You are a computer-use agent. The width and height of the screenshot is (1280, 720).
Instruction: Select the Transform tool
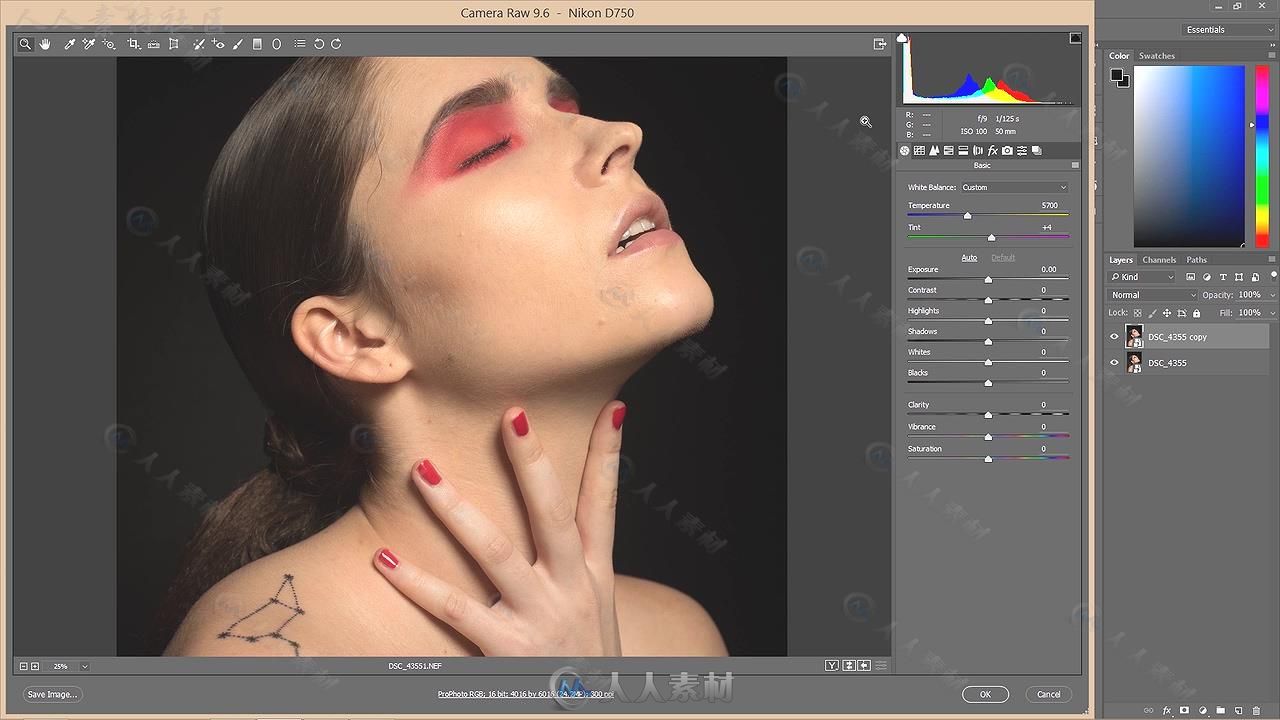click(173, 44)
